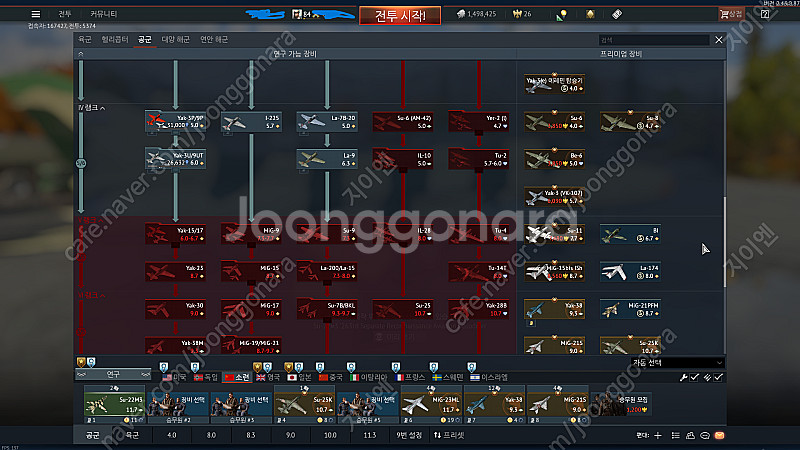This screenshot has width=800, height=450.
Task: Select the Yak-3P/9P aircraft
Action: 176,121
